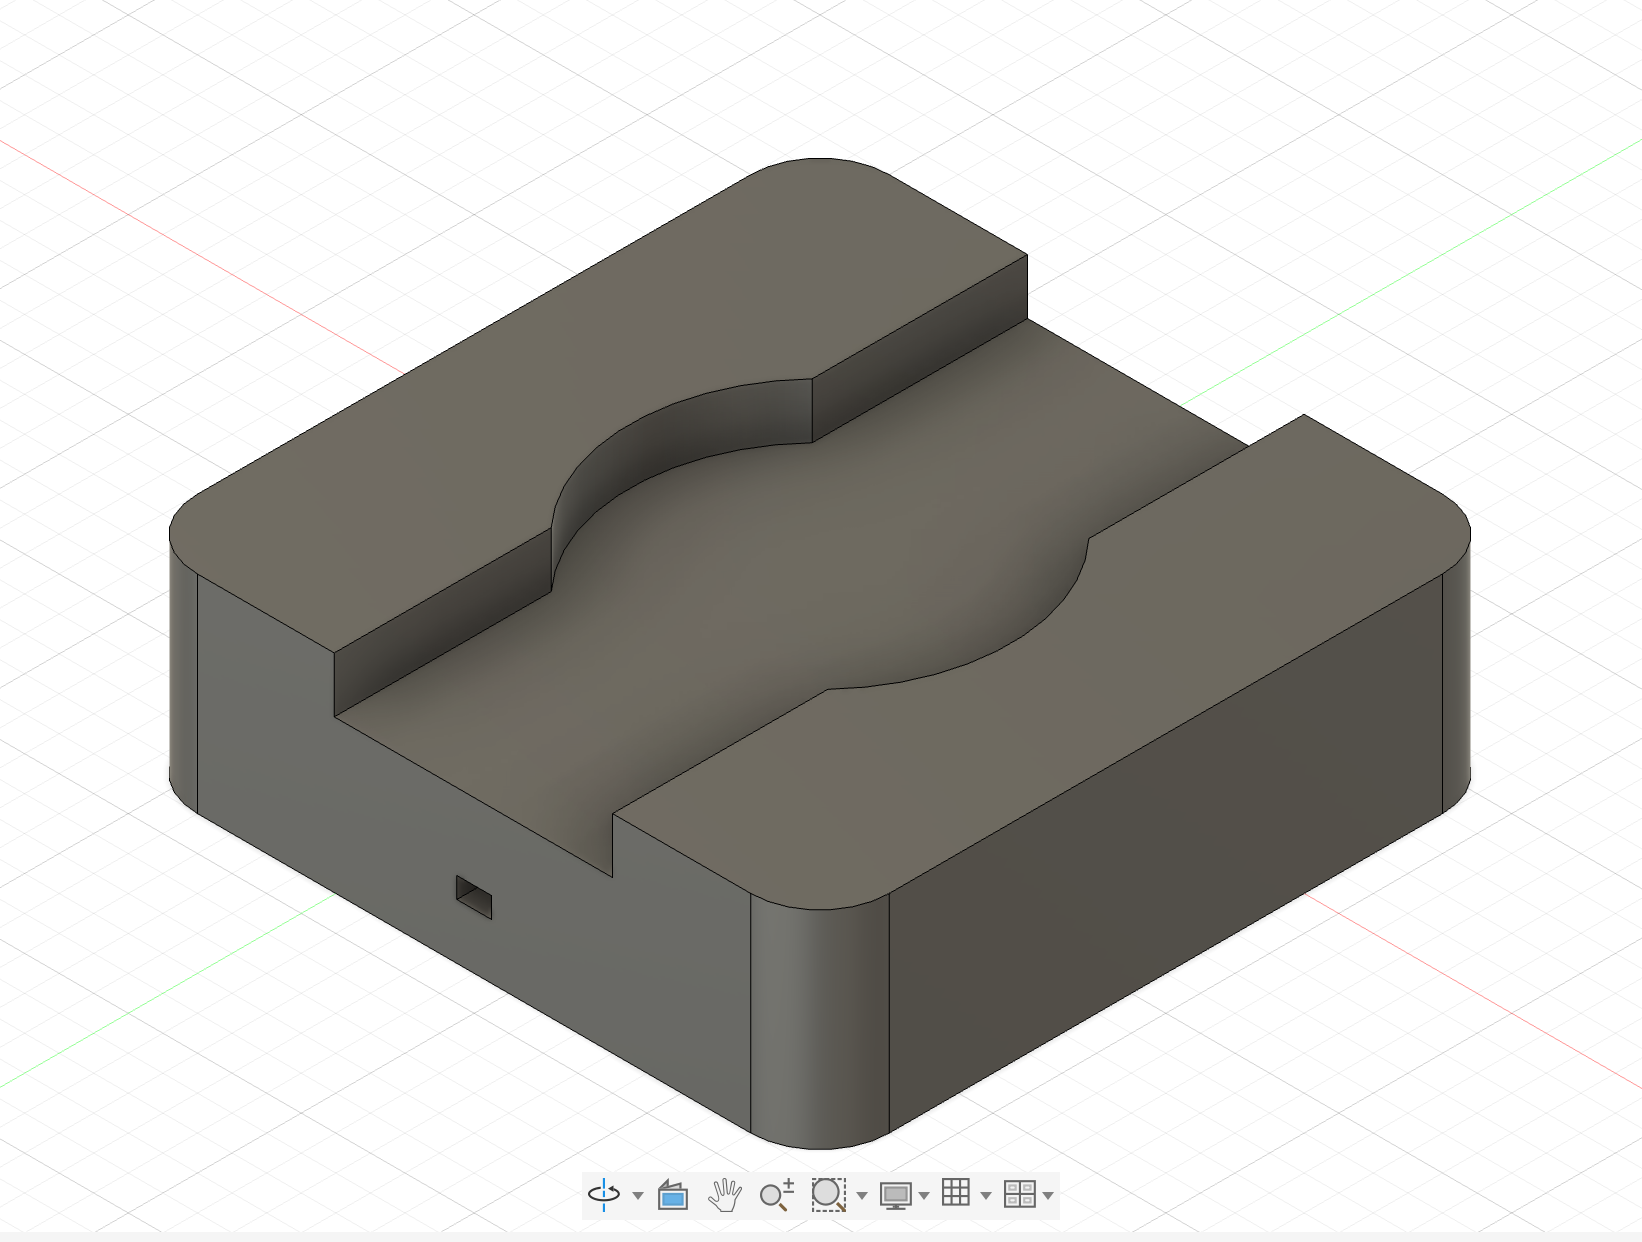Expand the Viewports dropdown arrow
The height and width of the screenshot is (1242, 1642).
tap(1048, 1196)
